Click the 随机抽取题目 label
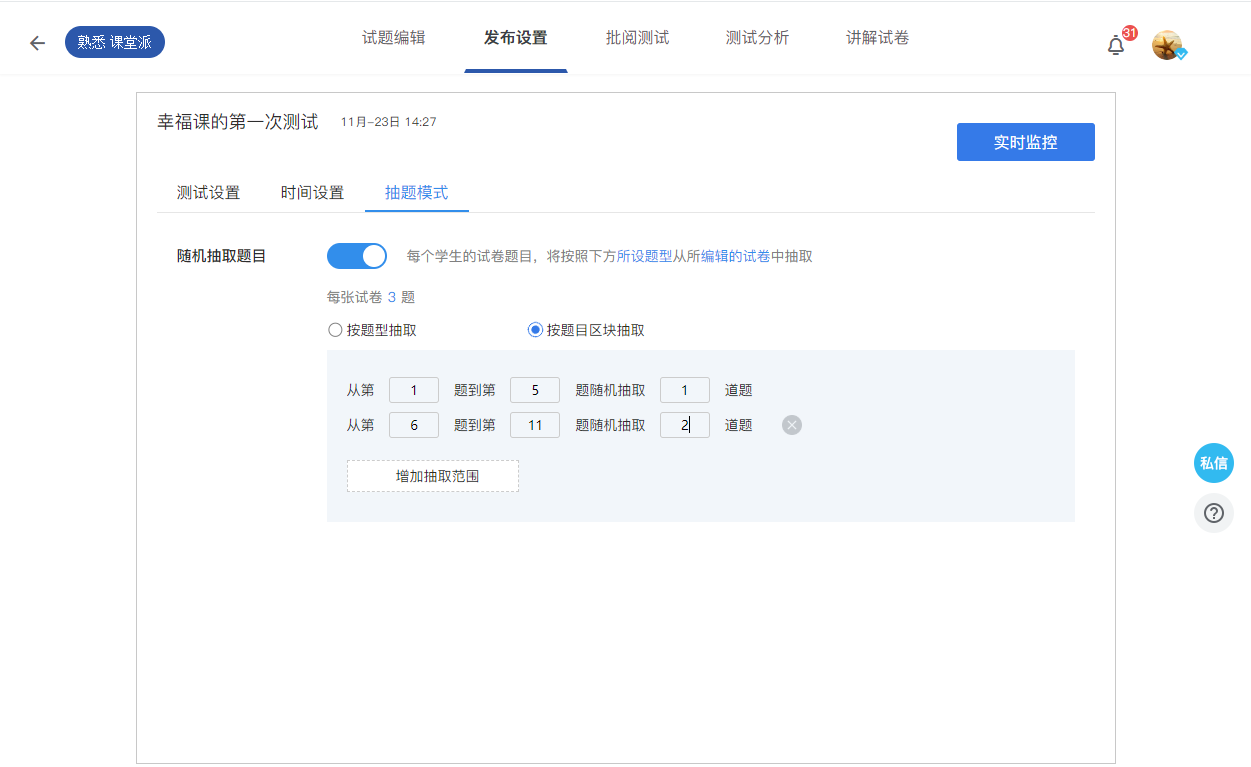This screenshot has height=767, width=1251. tap(222, 256)
